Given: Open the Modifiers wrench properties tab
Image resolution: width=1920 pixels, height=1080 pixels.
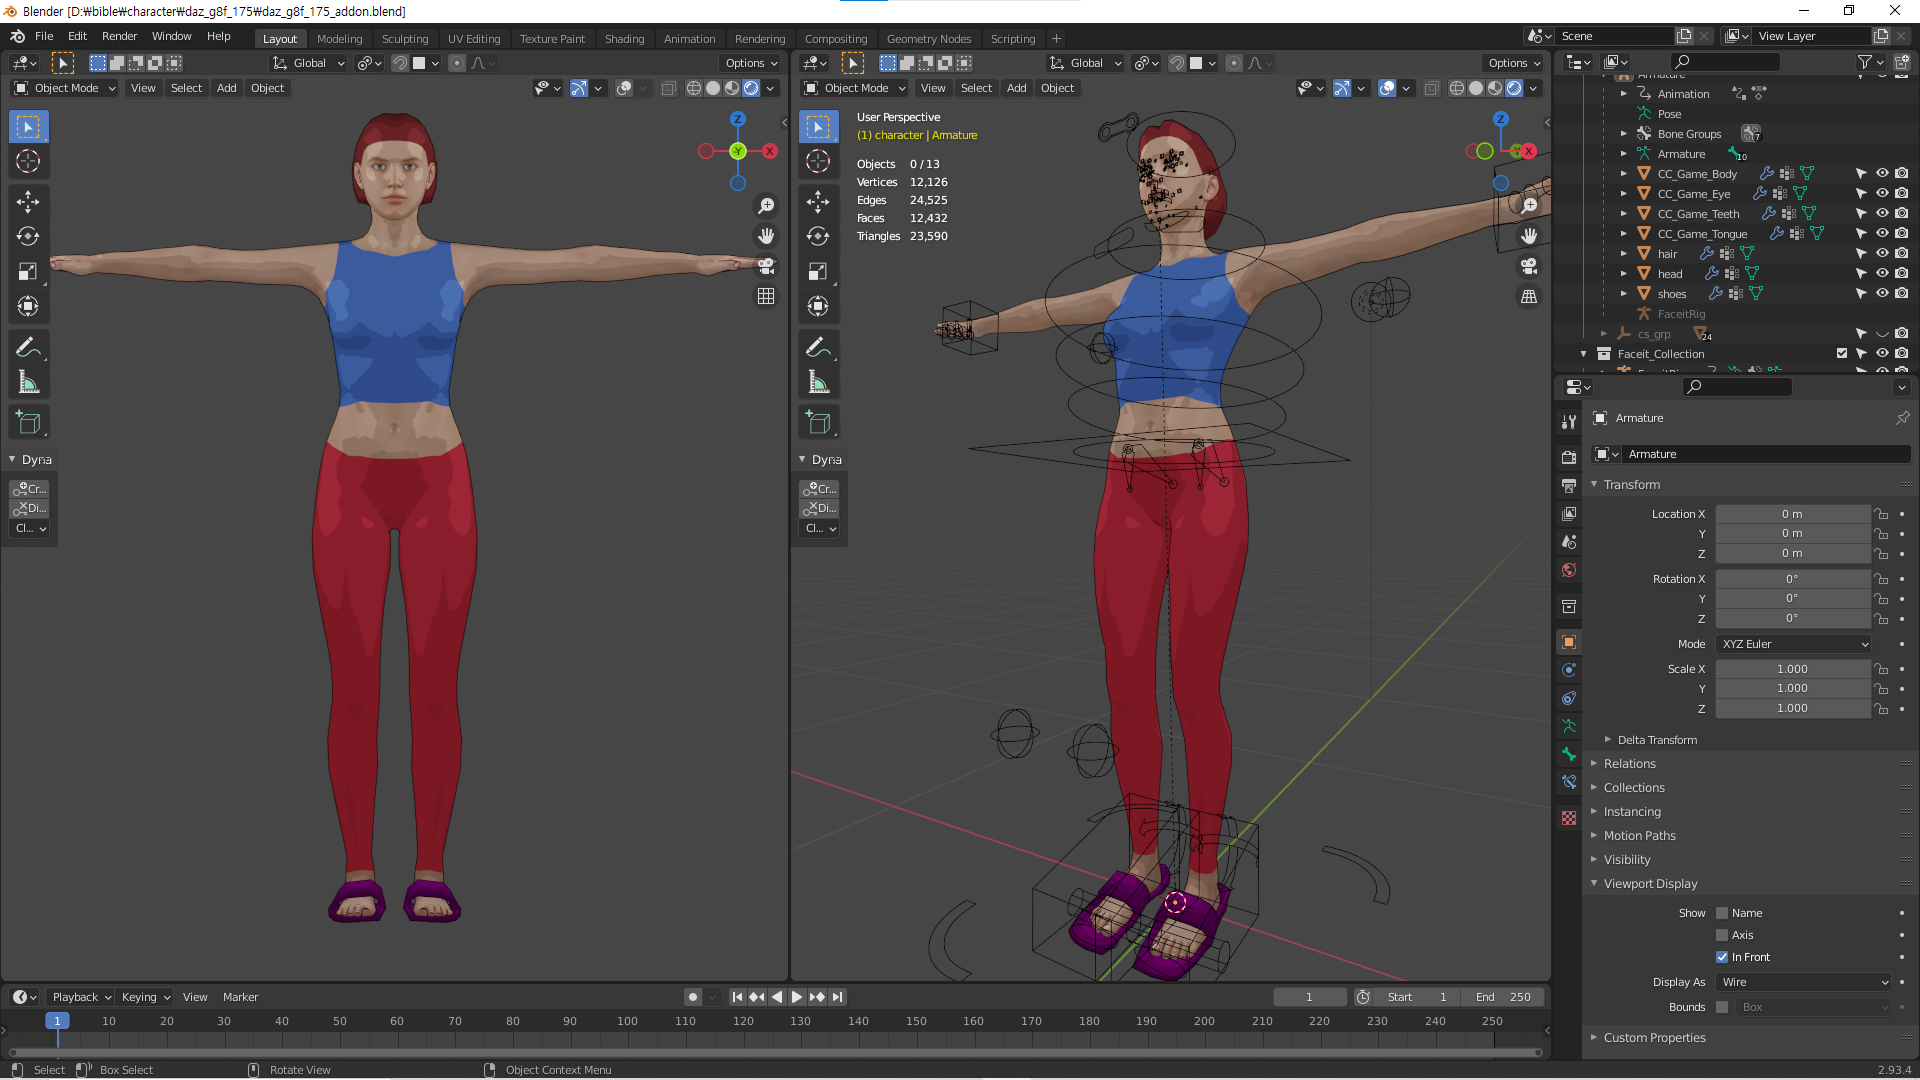Looking at the screenshot, I should (x=1569, y=422).
